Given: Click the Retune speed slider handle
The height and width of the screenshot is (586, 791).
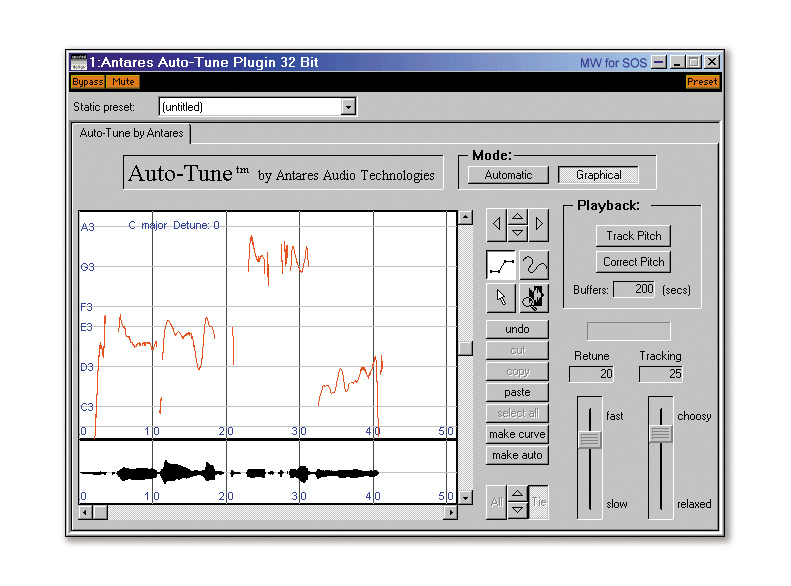Looking at the screenshot, I should click(590, 439).
